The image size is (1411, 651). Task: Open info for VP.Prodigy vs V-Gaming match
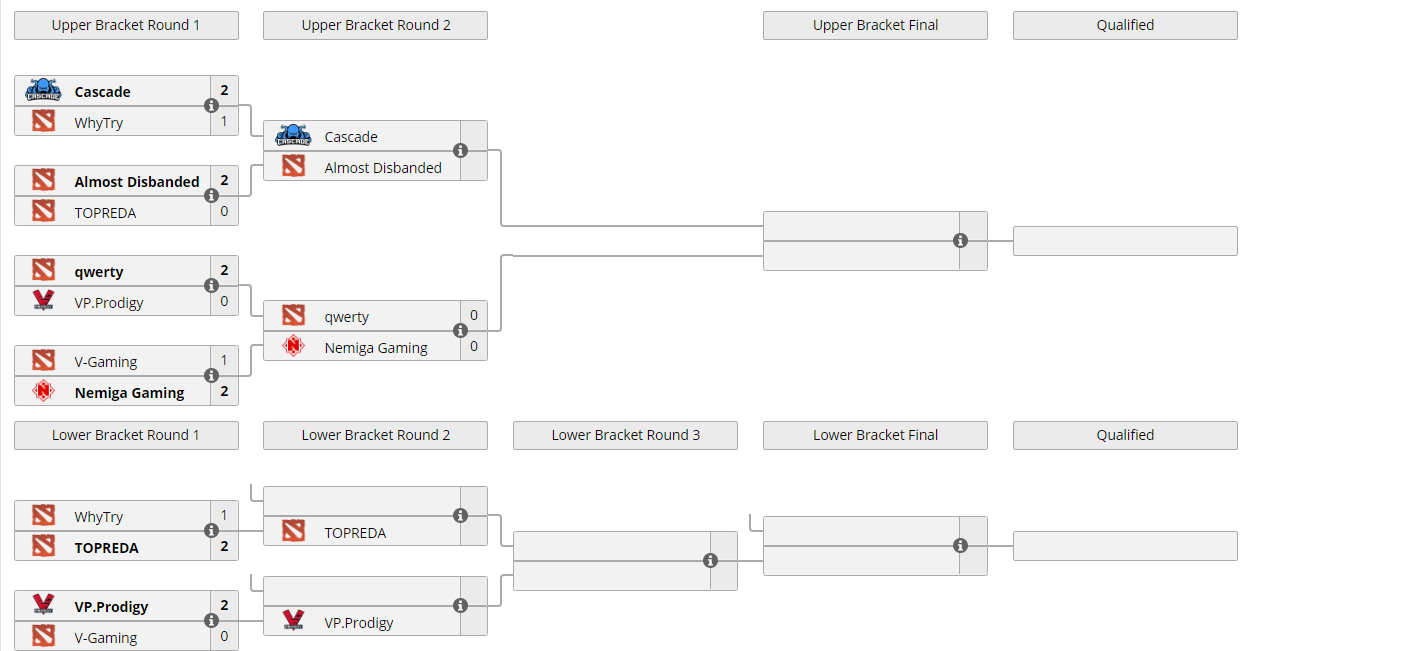point(211,621)
